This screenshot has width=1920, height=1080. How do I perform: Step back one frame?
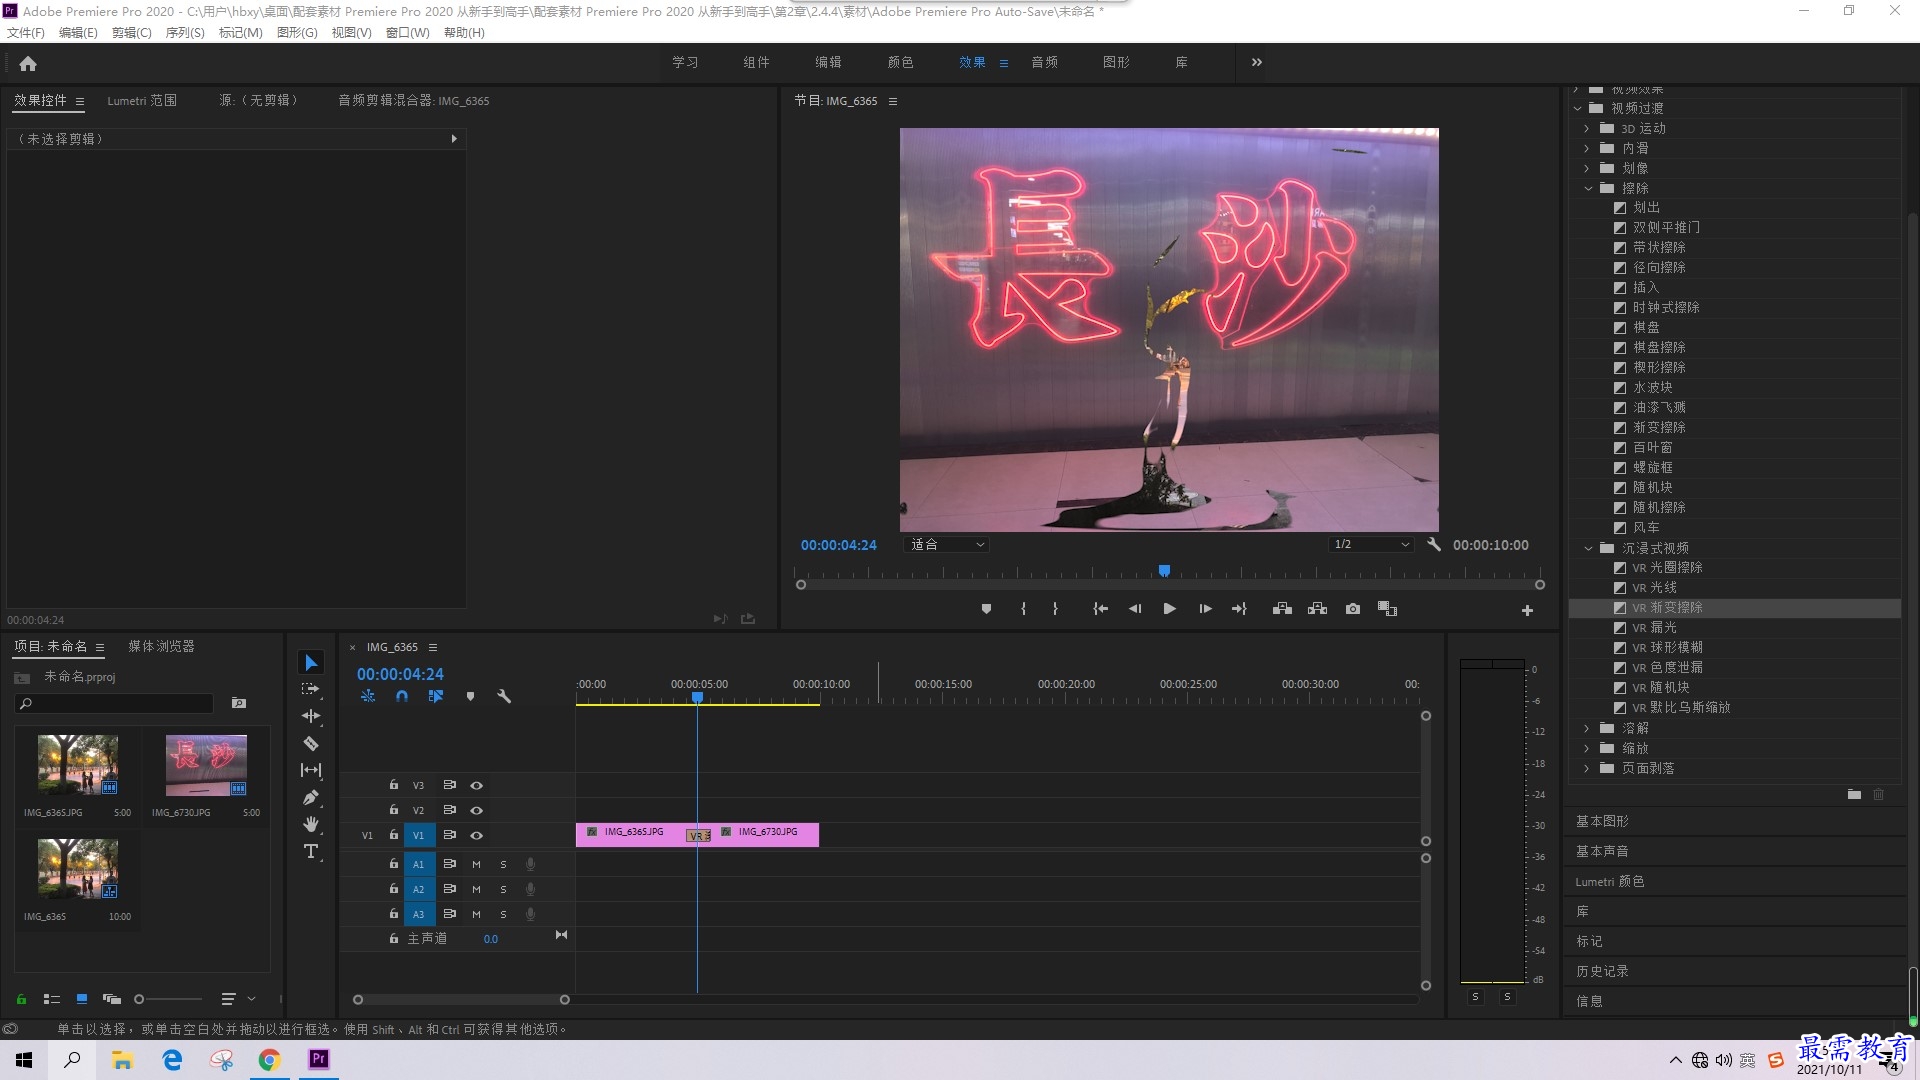tap(1135, 609)
